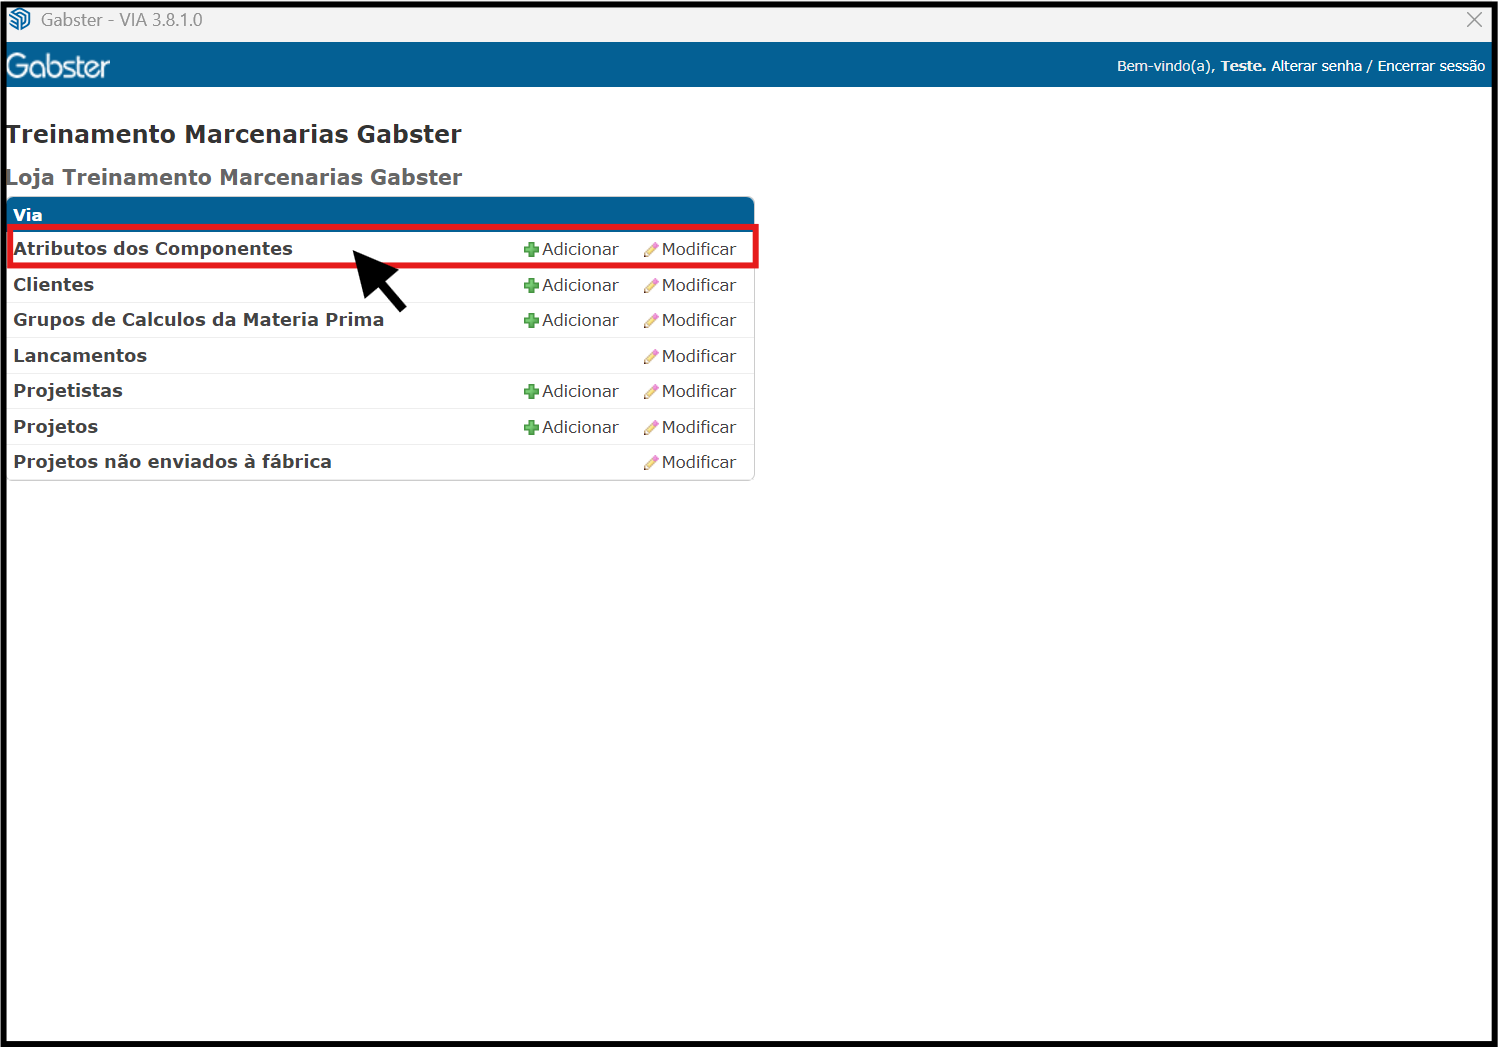1499x1047 pixels.
Task: Click Modificar text in the Projetistas row
Action: pyautogui.click(x=698, y=391)
